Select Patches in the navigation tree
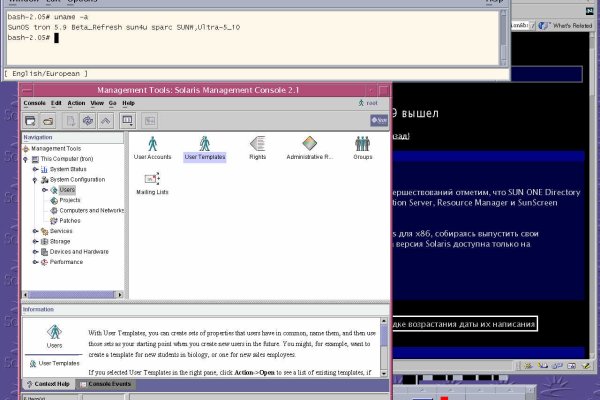The width and height of the screenshot is (600, 400). [x=69, y=221]
